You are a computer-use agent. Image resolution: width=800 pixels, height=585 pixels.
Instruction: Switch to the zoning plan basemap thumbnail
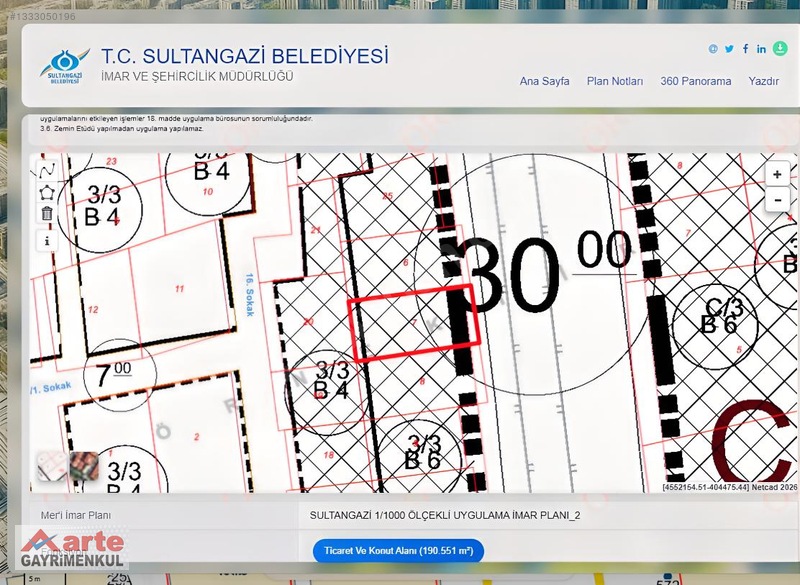(x=52, y=466)
